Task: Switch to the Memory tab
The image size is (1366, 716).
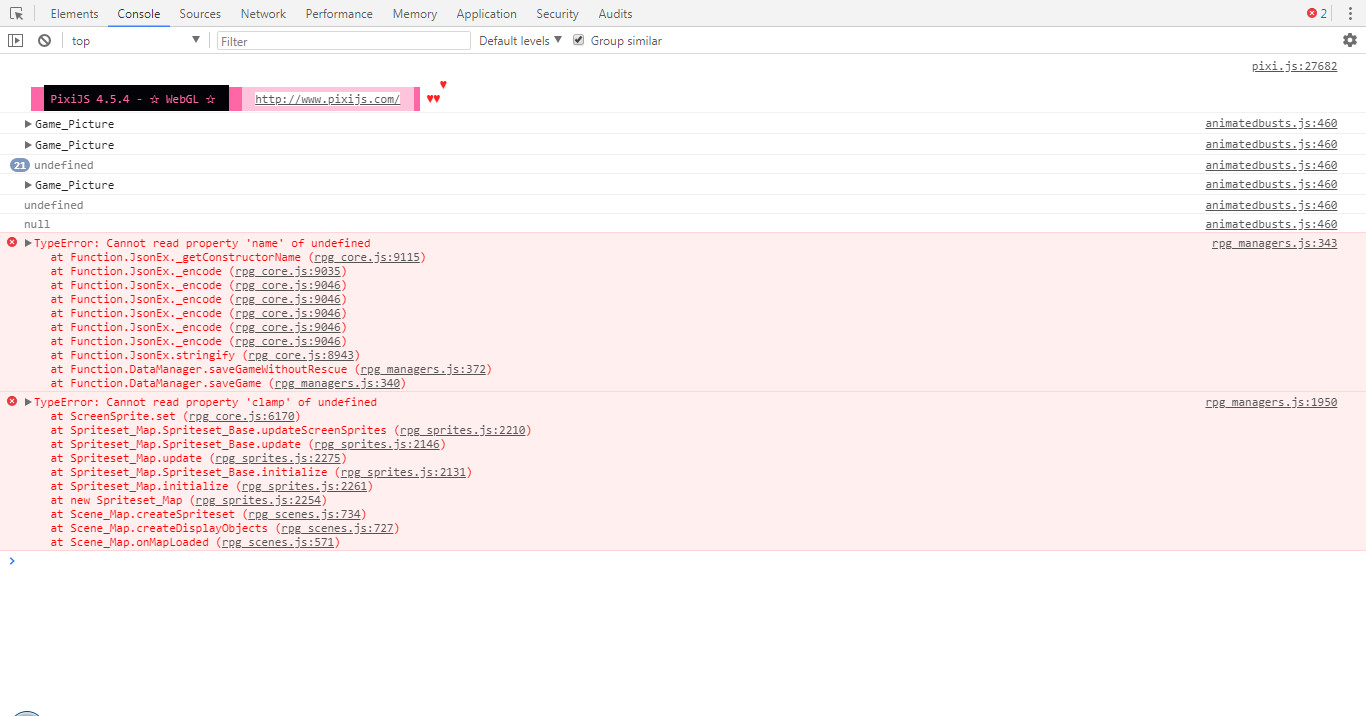Action: coord(415,14)
